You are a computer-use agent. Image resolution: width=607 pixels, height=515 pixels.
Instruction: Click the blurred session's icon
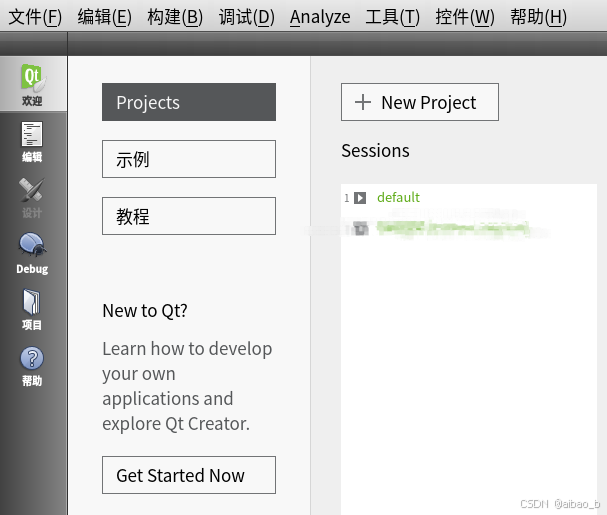(360, 228)
